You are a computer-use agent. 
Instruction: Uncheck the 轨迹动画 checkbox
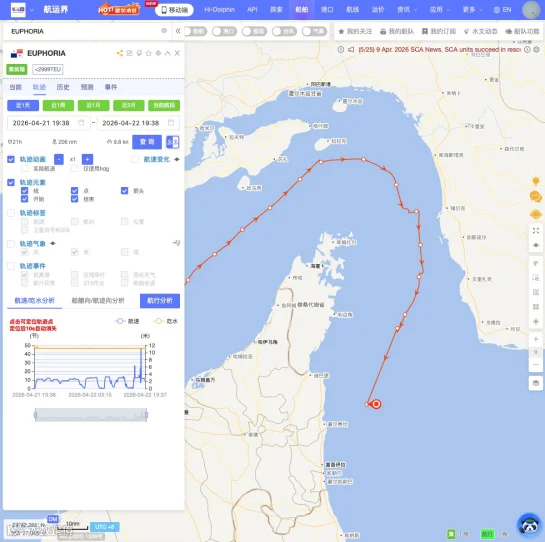11,159
